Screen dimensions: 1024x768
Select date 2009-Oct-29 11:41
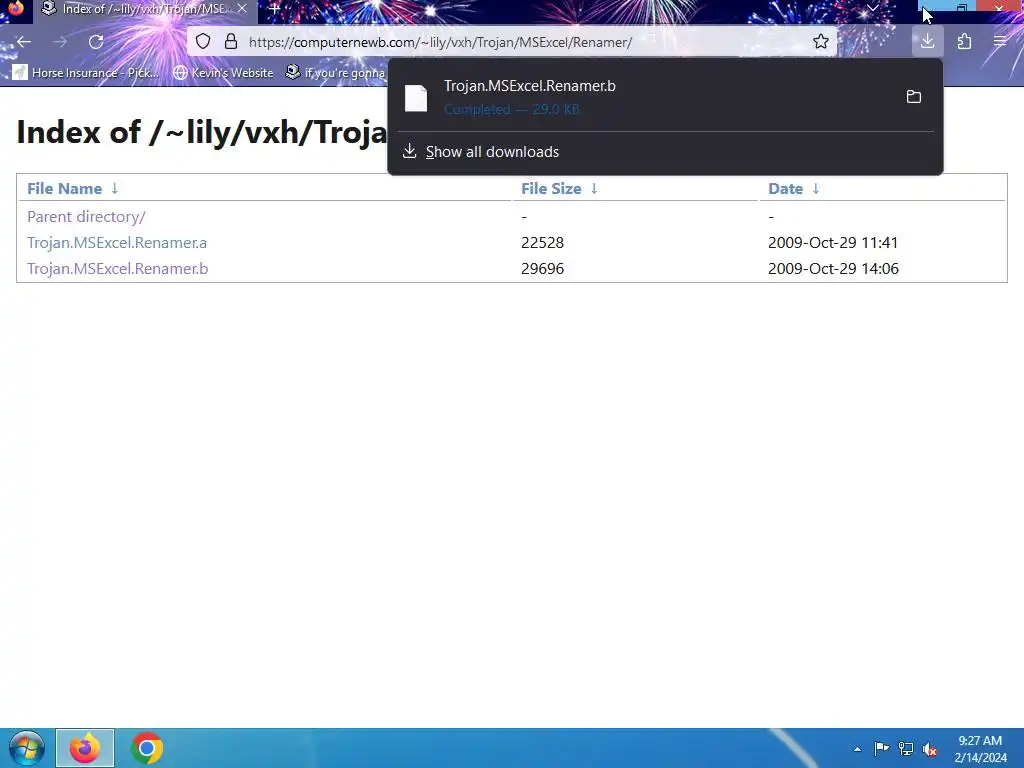833,242
